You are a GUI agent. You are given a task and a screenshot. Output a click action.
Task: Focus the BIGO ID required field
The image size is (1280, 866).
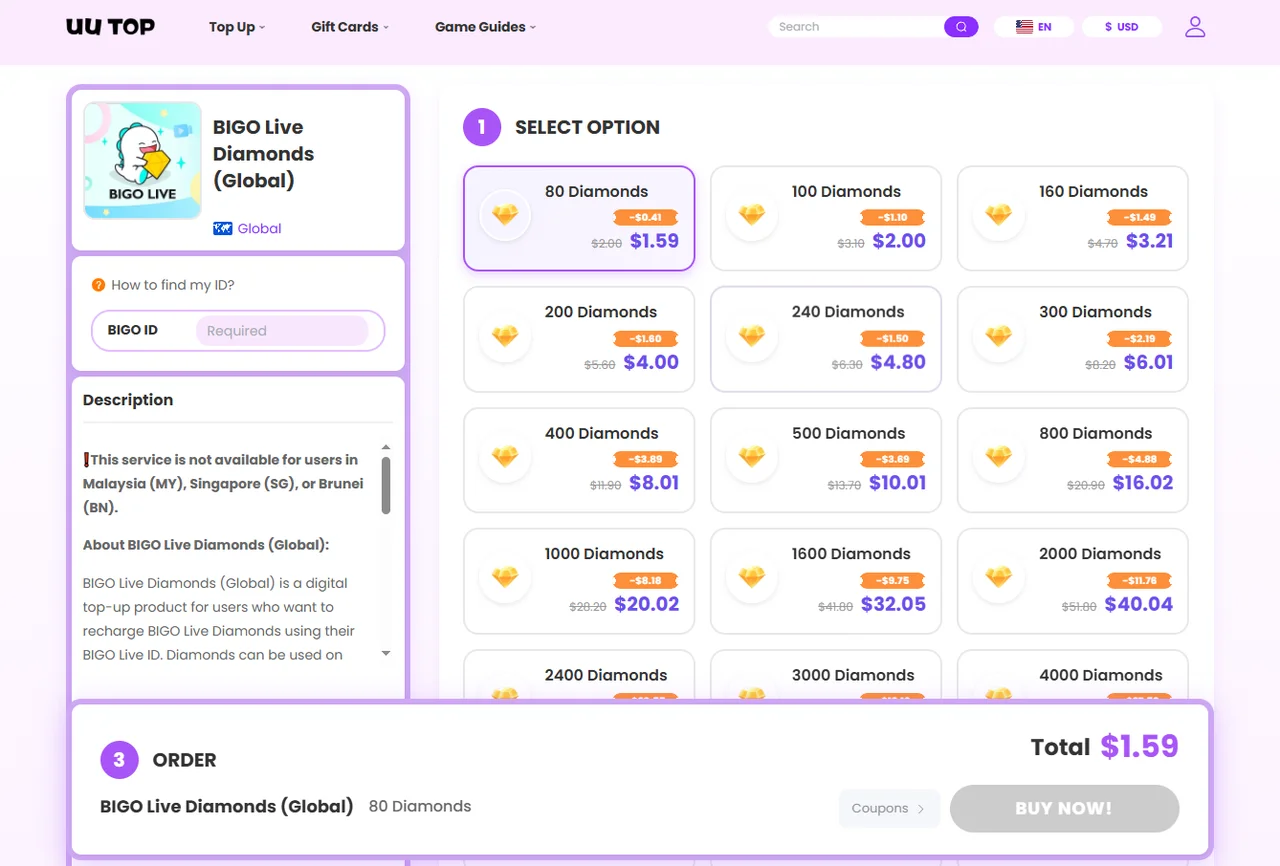[x=282, y=331]
